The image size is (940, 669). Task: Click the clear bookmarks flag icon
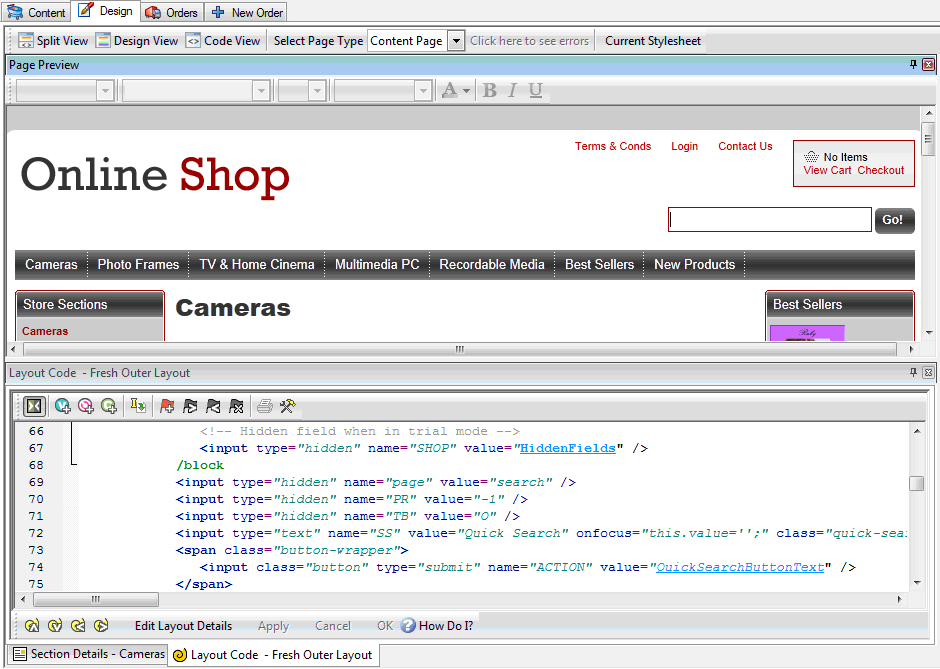point(236,406)
